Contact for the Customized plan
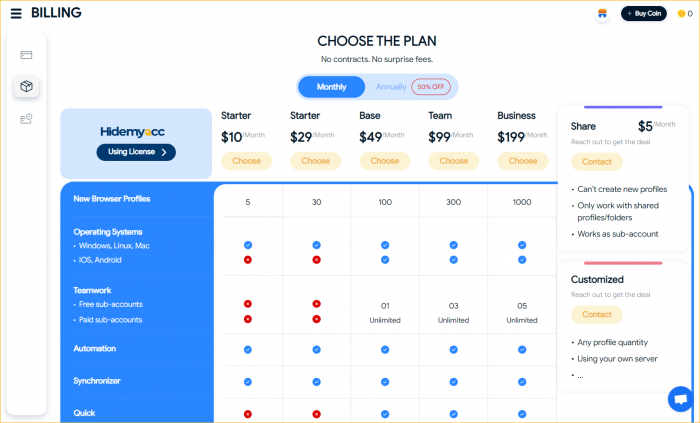 (596, 315)
